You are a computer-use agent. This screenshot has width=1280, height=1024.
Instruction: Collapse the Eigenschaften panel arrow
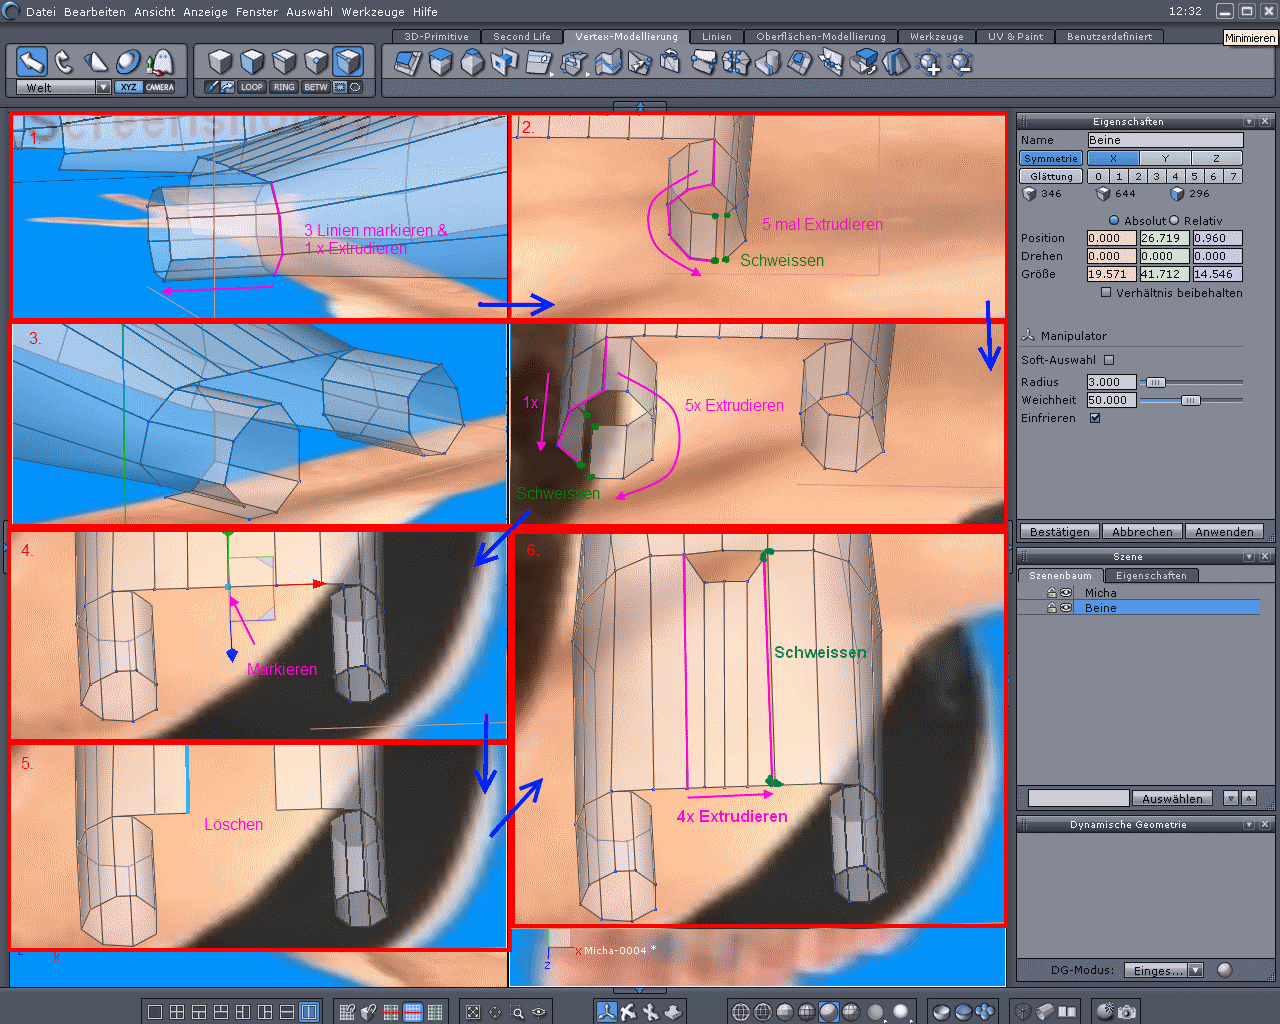(x=1249, y=122)
